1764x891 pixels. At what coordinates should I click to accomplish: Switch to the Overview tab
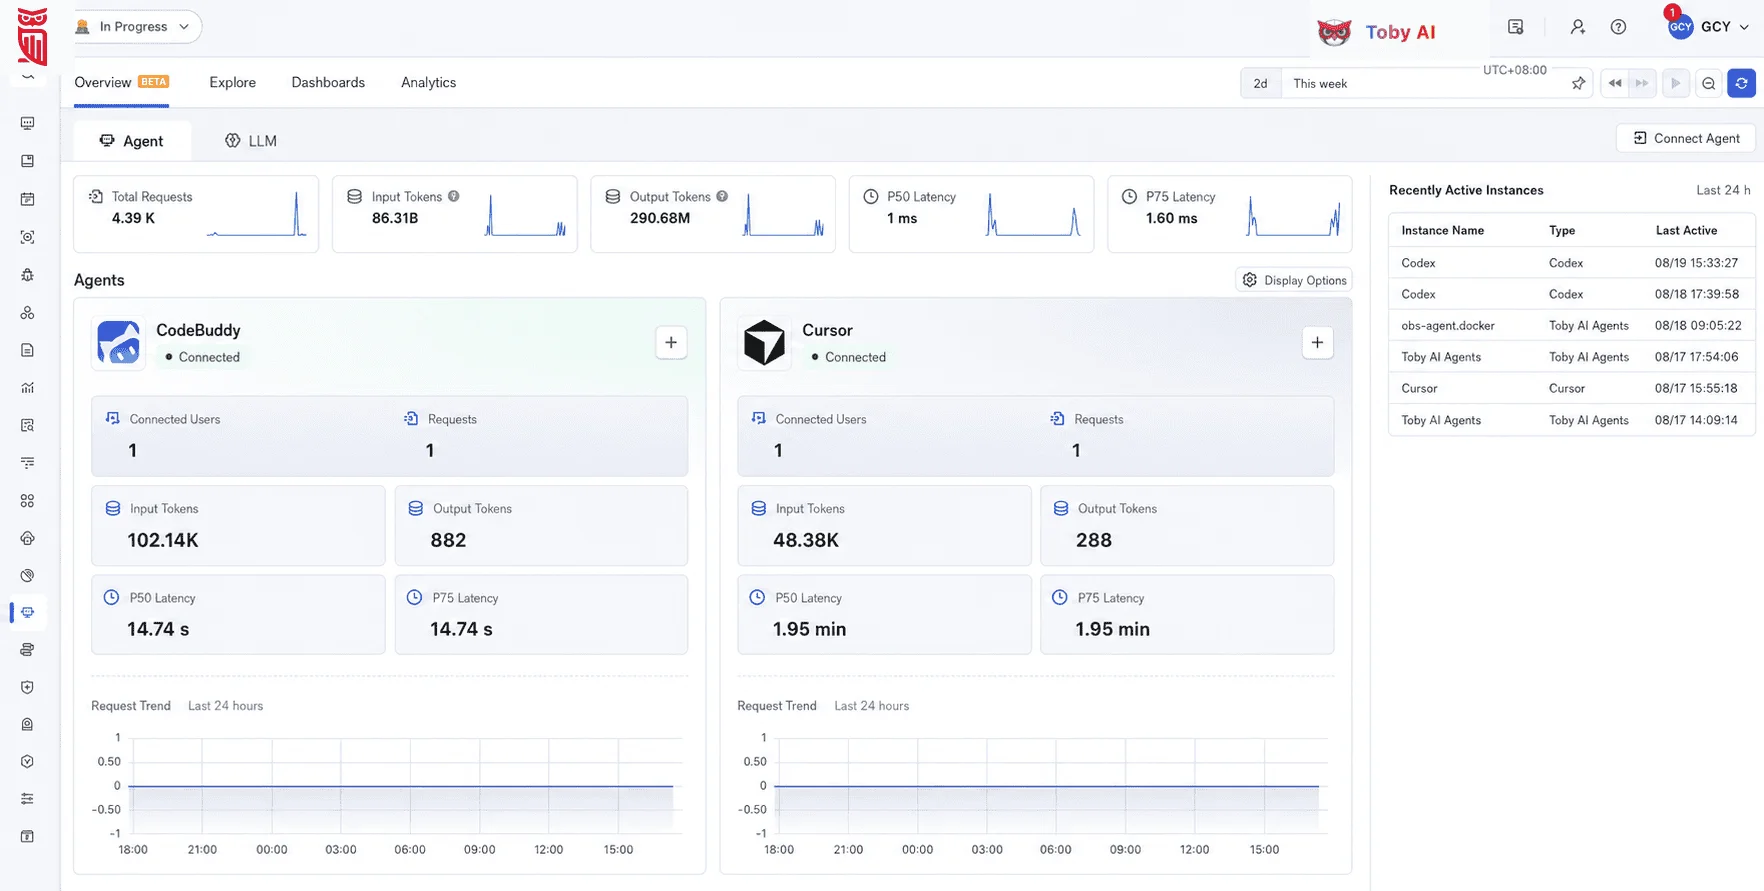[121, 82]
